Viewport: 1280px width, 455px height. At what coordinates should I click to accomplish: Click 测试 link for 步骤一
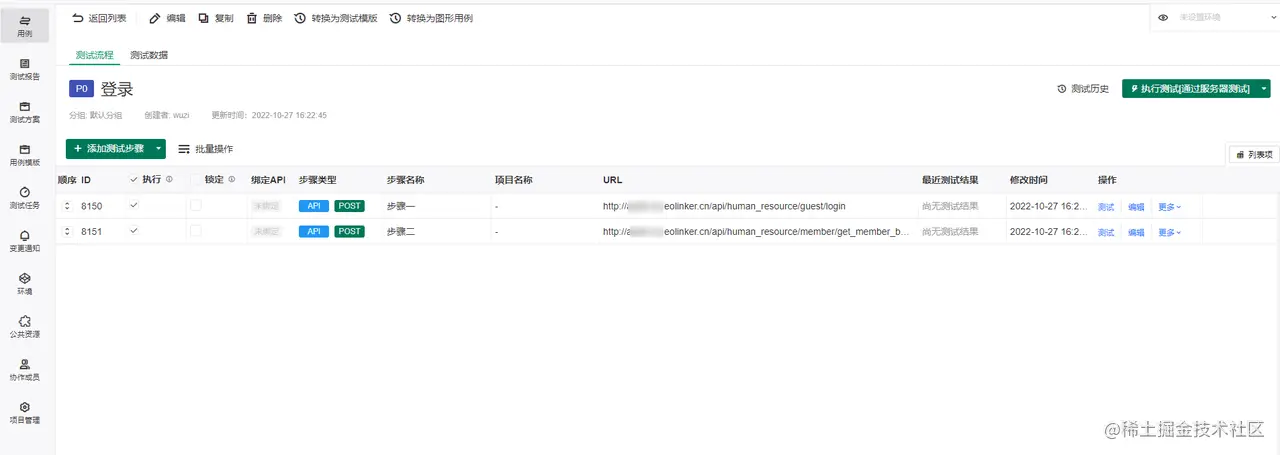[1106, 207]
